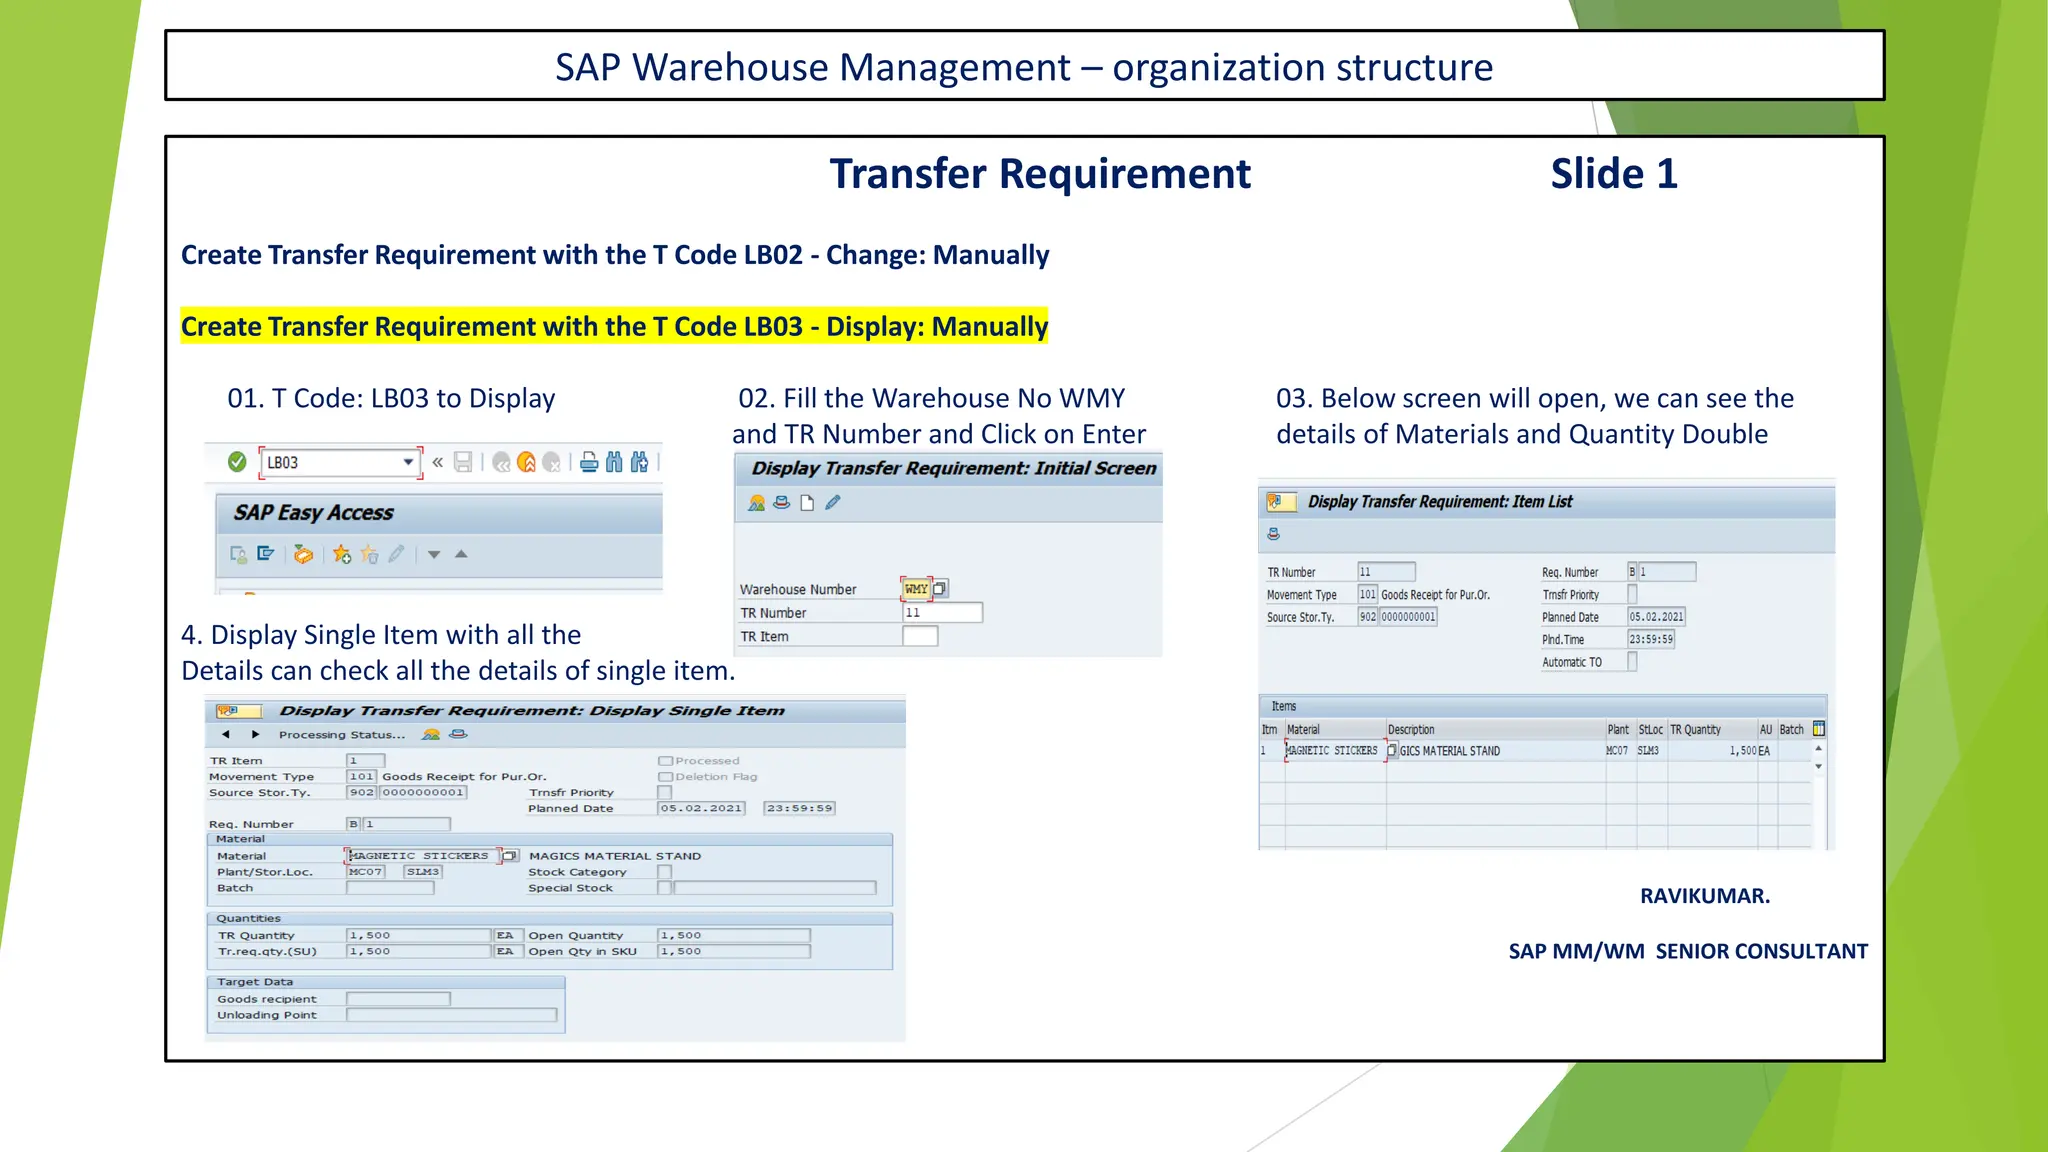Collapse the command field with the double-chevron
This screenshot has width=2048, height=1152.
coord(437,462)
